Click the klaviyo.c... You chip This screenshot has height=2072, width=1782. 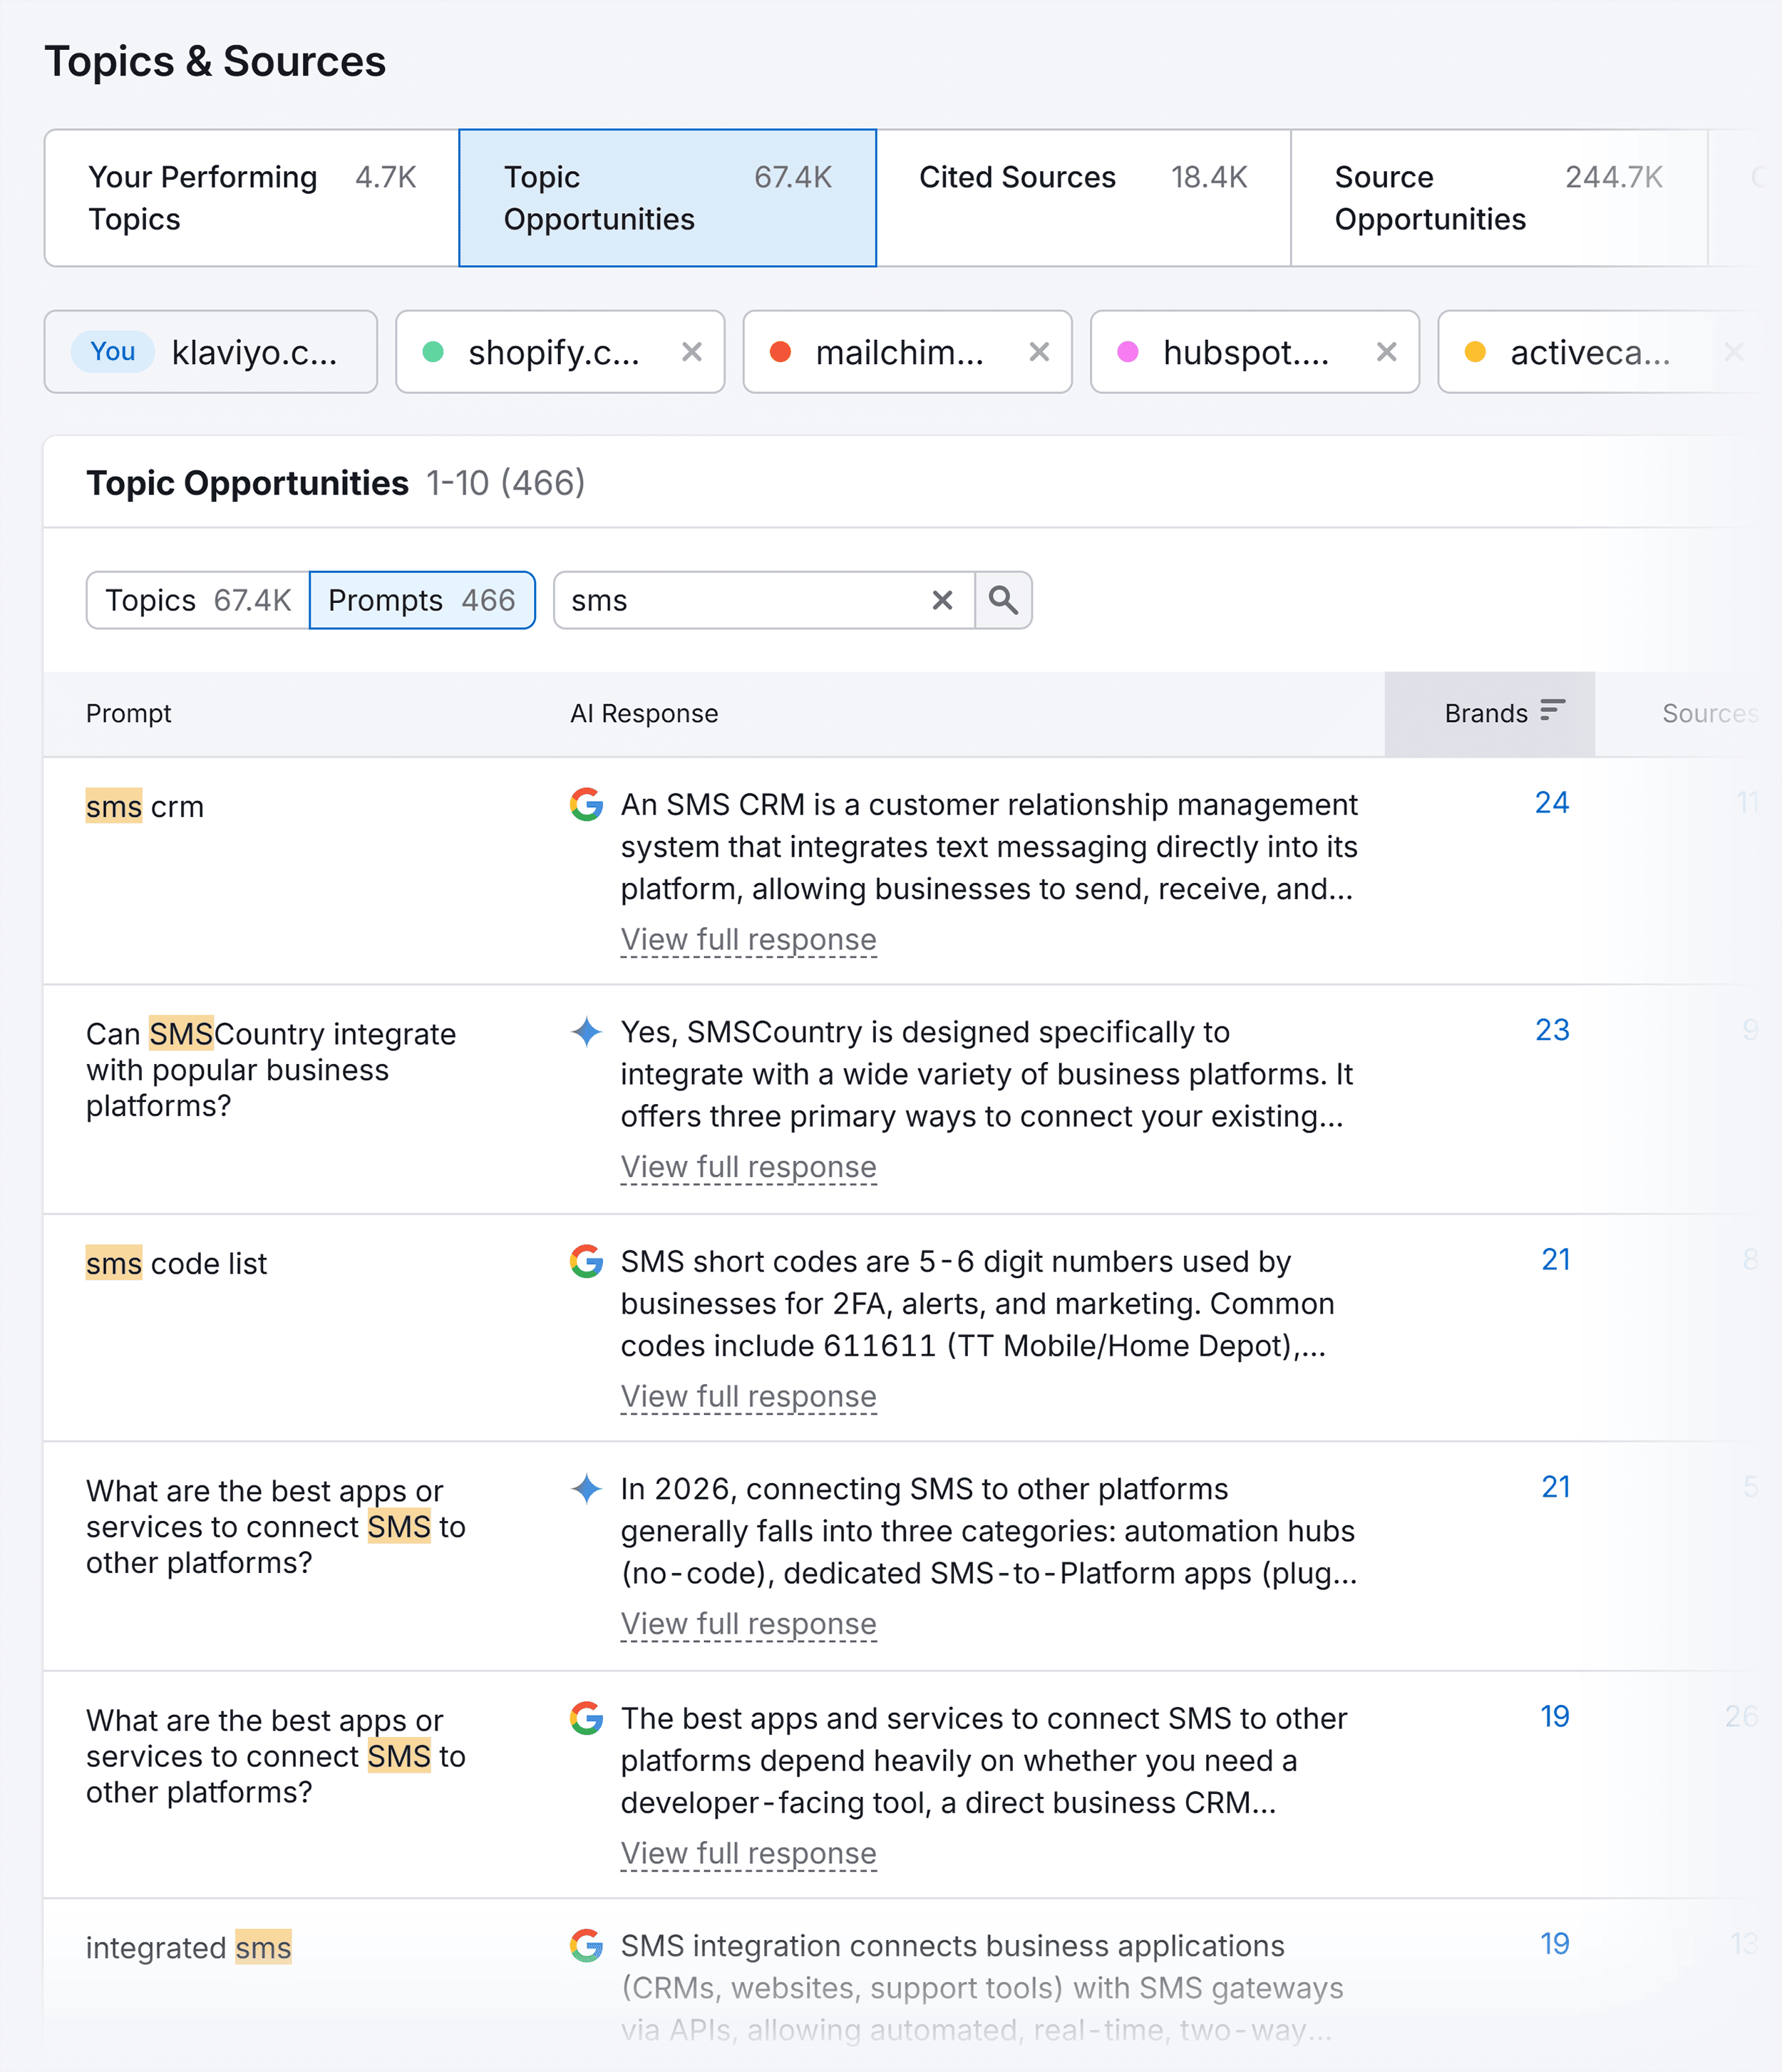tap(211, 352)
